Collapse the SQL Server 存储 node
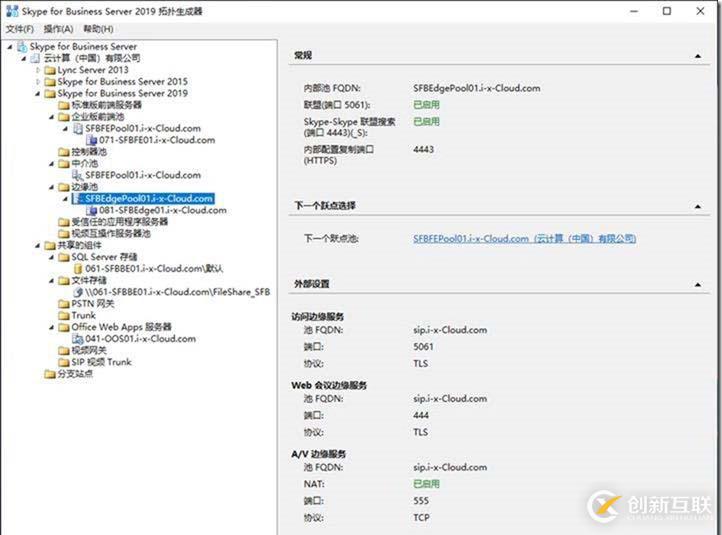 point(52,257)
